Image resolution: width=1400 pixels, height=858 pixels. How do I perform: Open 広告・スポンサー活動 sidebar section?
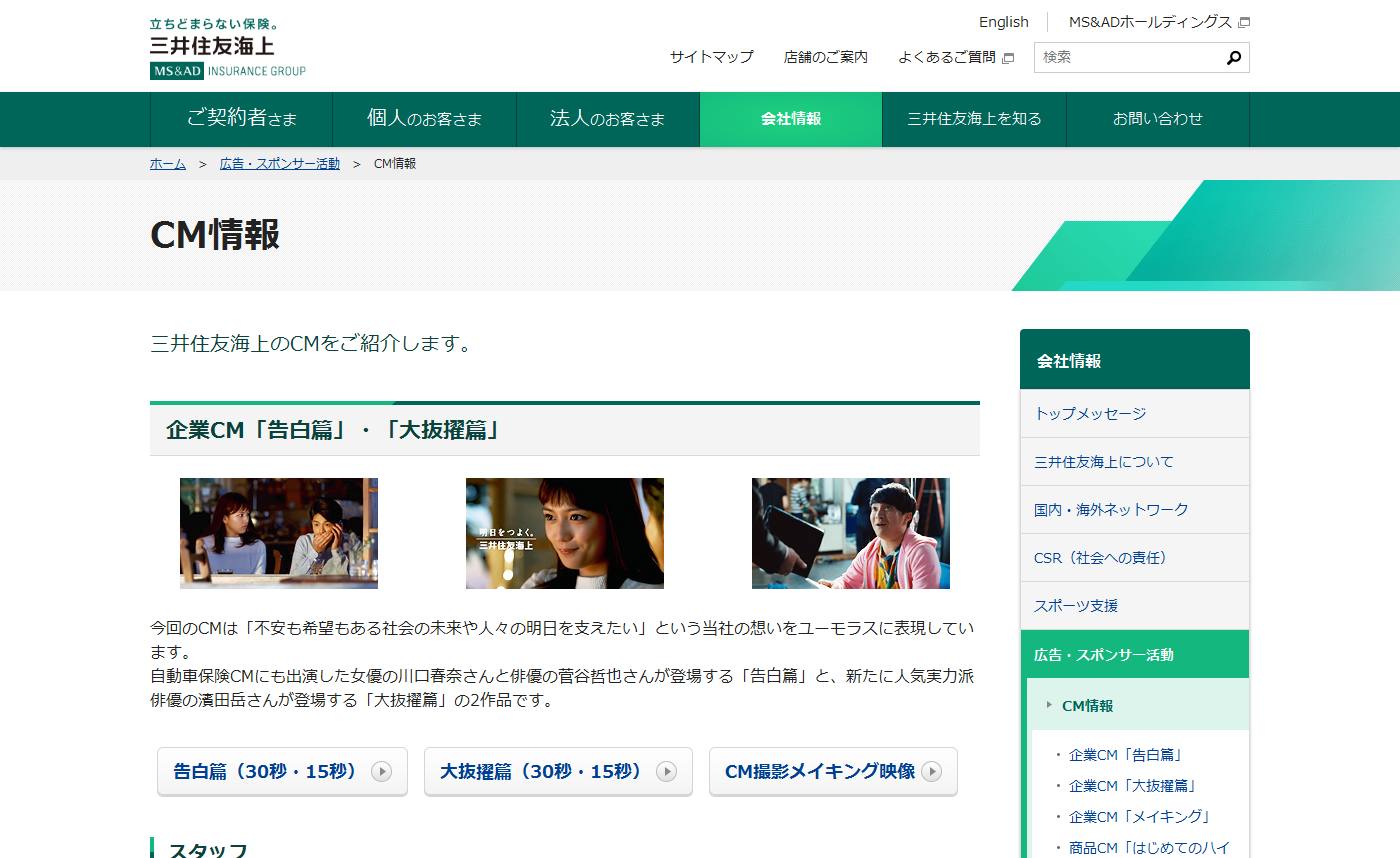(x=1135, y=654)
